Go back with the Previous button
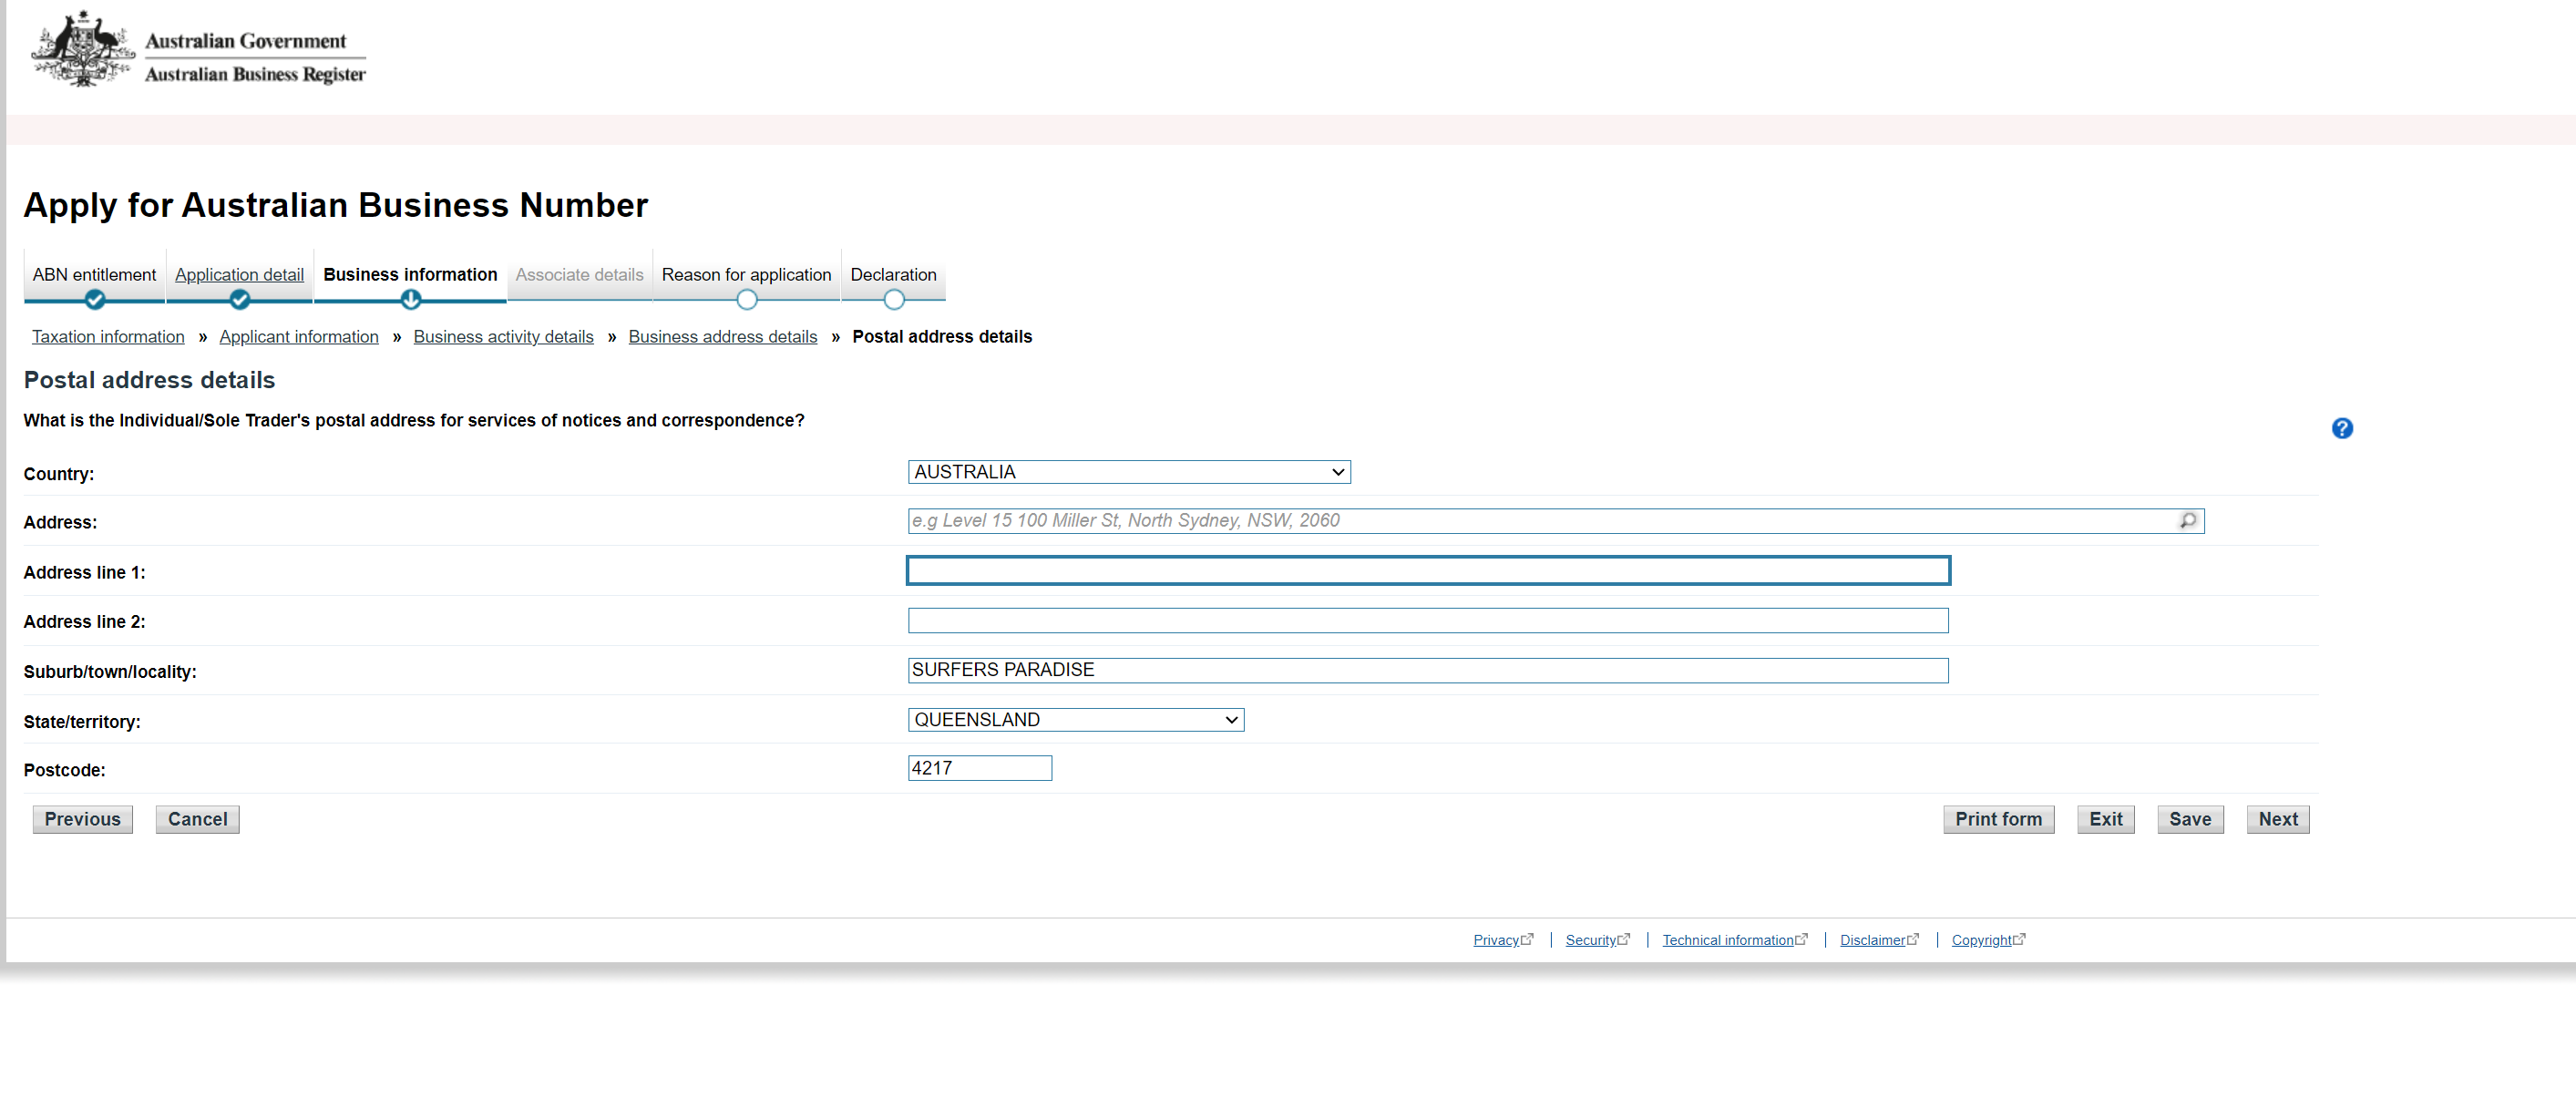The image size is (2576, 1108). (x=82, y=819)
